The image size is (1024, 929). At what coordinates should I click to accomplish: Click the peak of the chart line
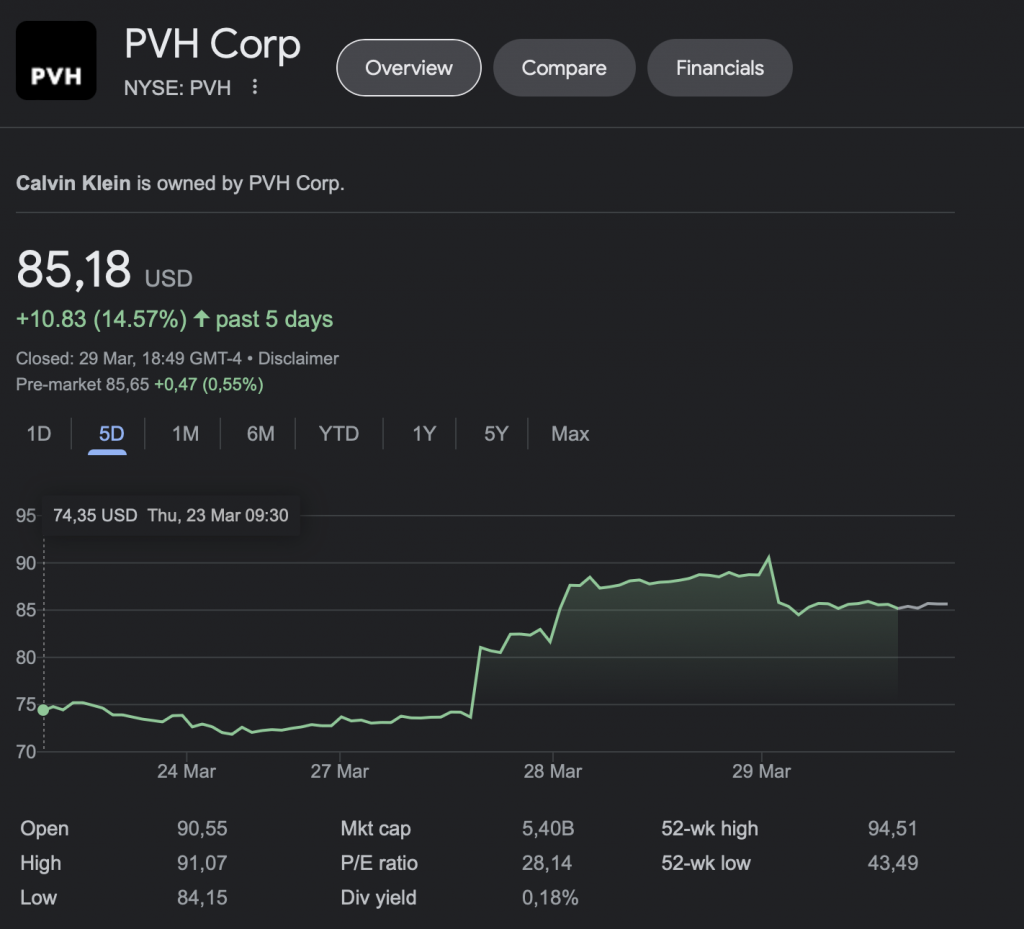(x=768, y=558)
